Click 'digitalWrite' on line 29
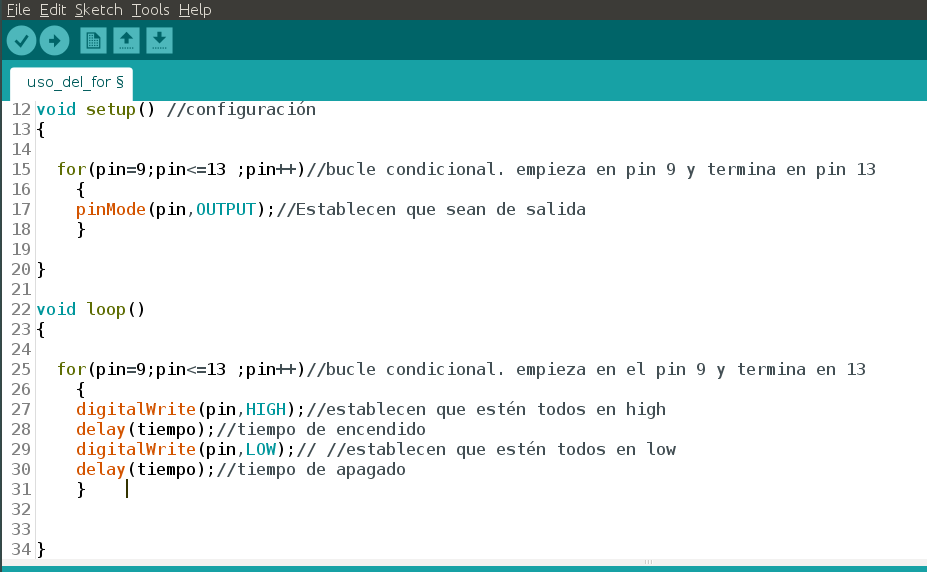927x572 pixels. click(136, 449)
